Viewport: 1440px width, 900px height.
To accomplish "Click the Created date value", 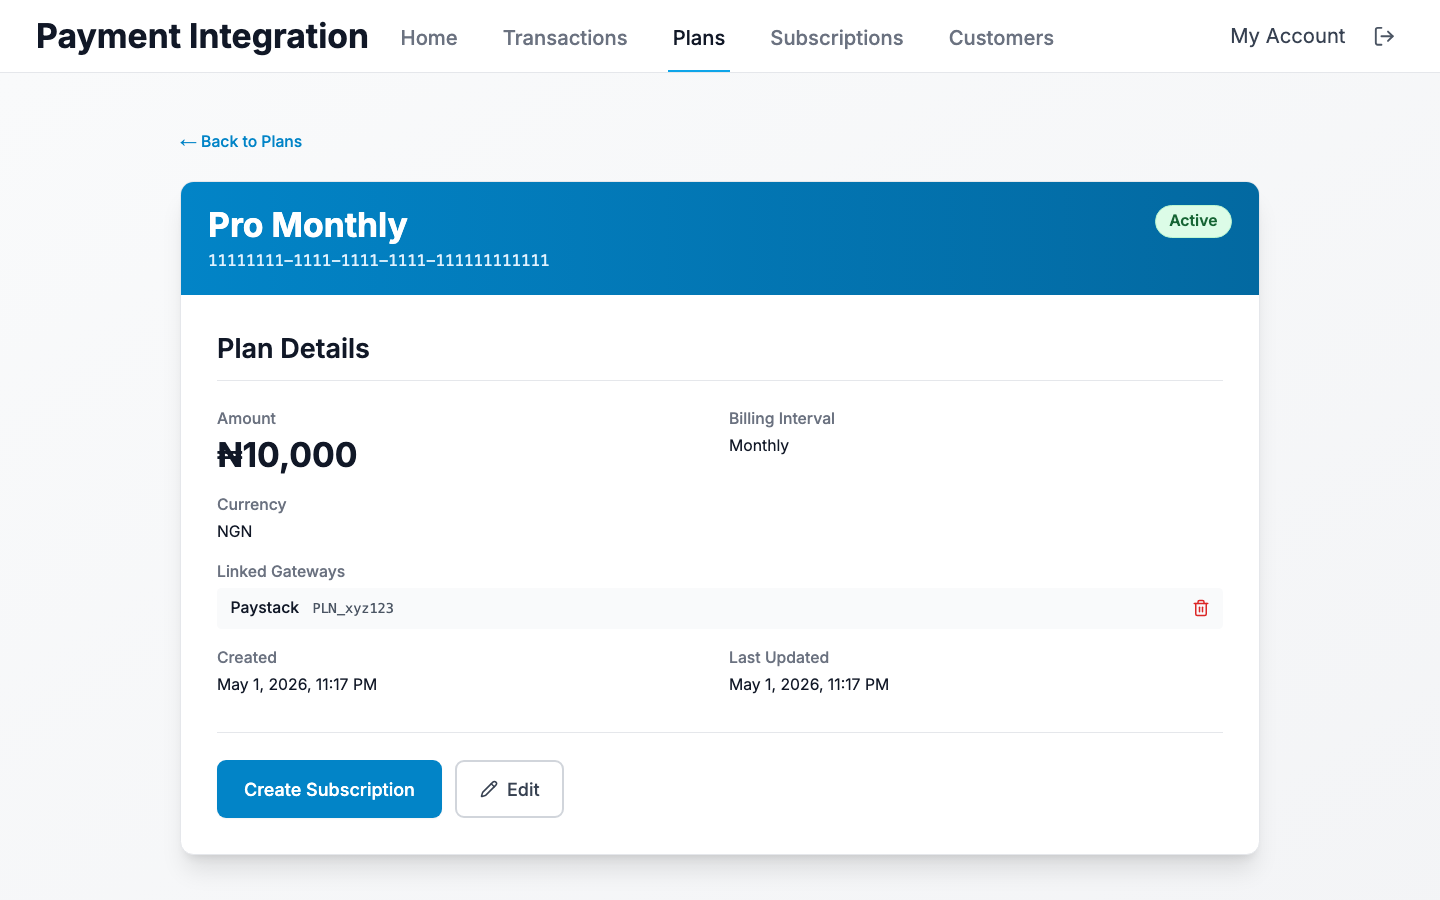I will 297,684.
